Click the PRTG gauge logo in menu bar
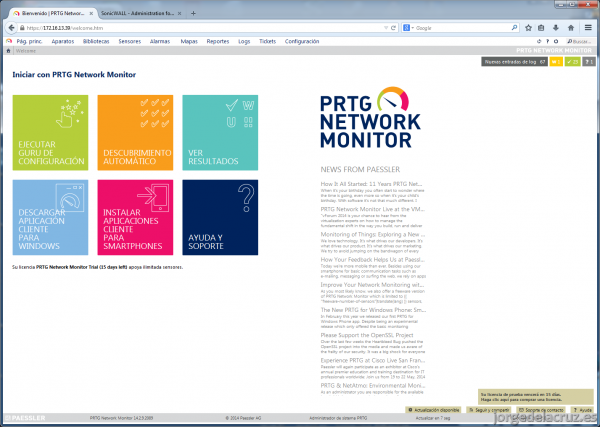600x427 pixels. (9, 41)
